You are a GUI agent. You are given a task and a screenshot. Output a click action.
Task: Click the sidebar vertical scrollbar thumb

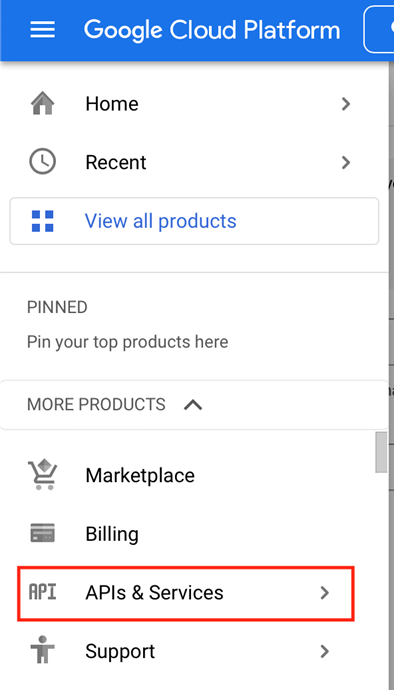pyautogui.click(x=381, y=452)
